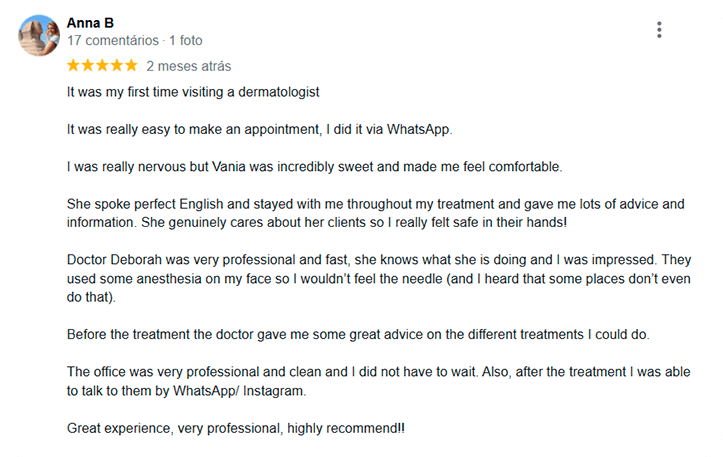
Task: Click the closing line Great experience, highly recommend
Action: pos(236,428)
